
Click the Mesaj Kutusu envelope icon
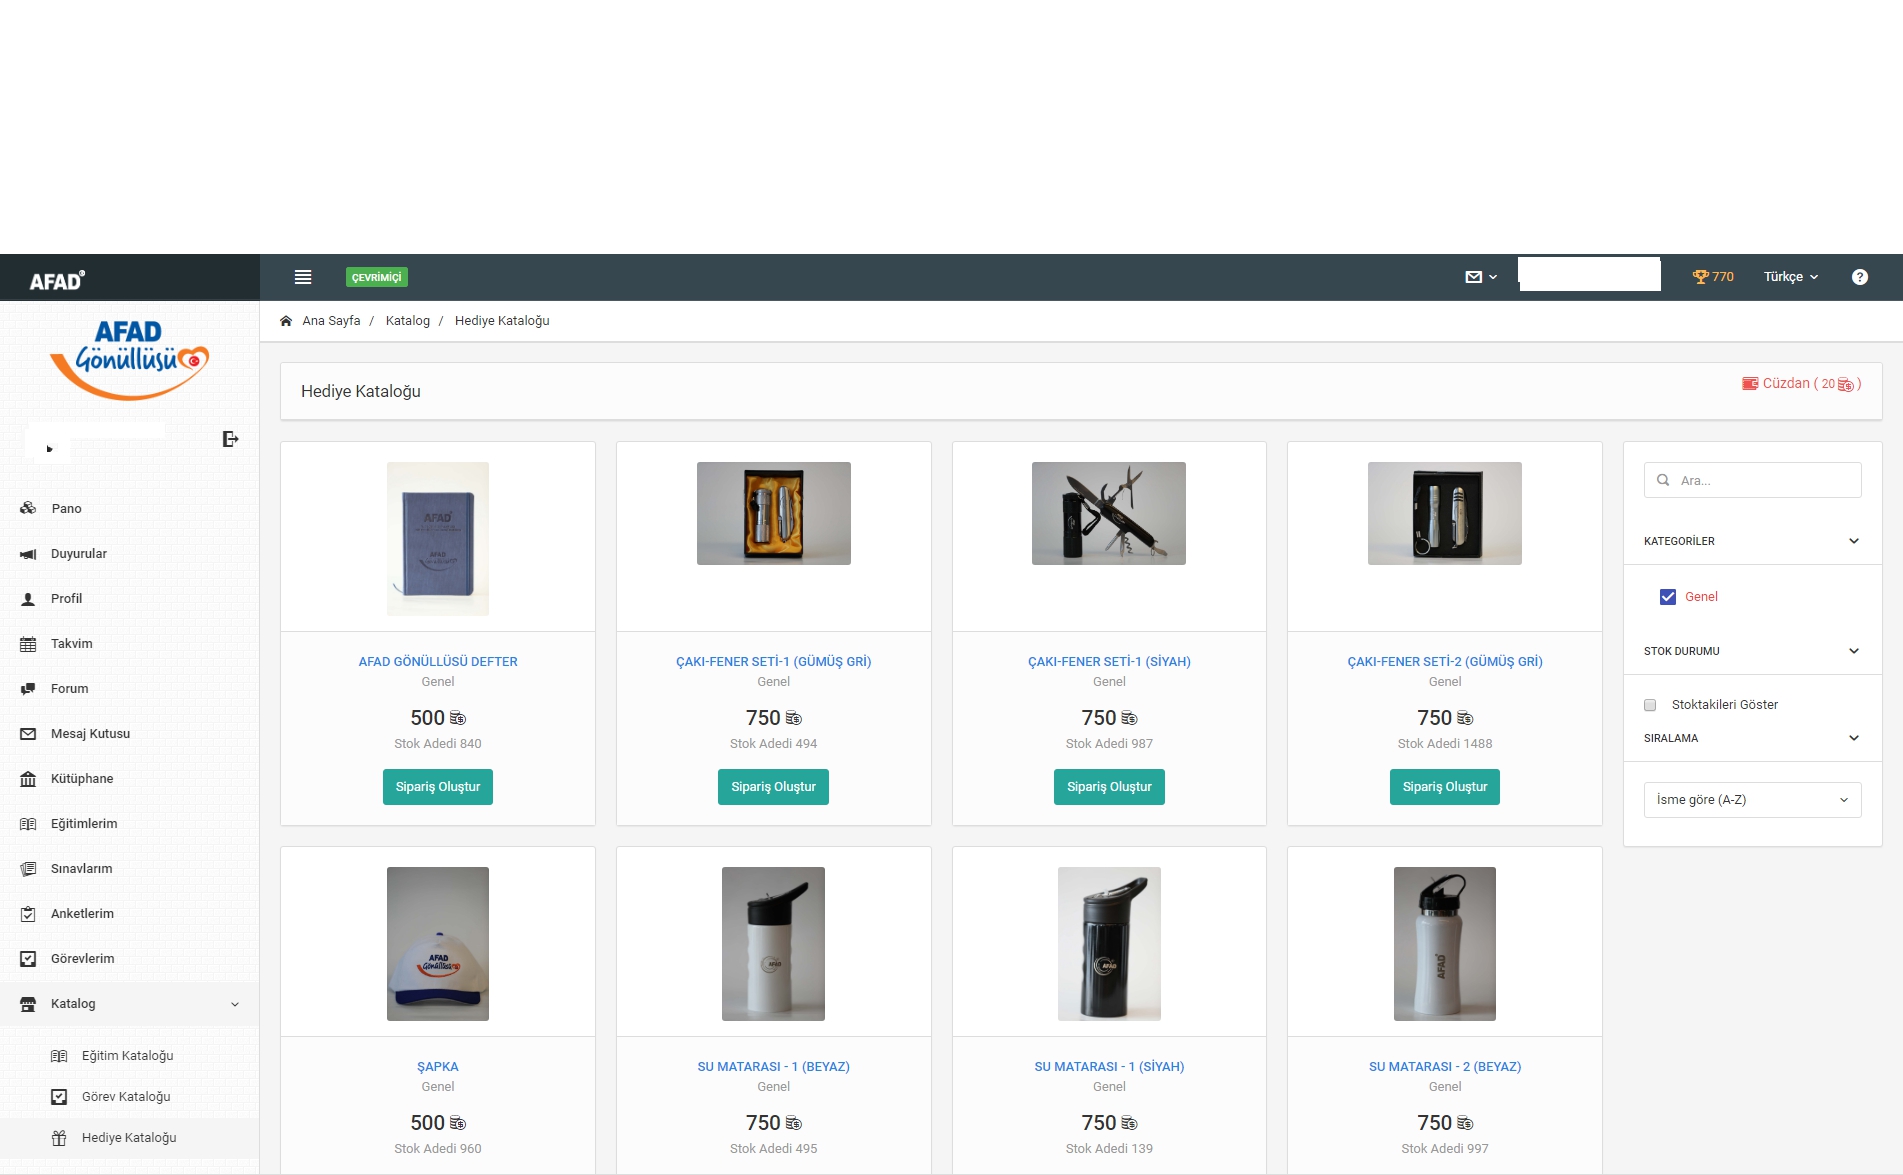(28, 734)
